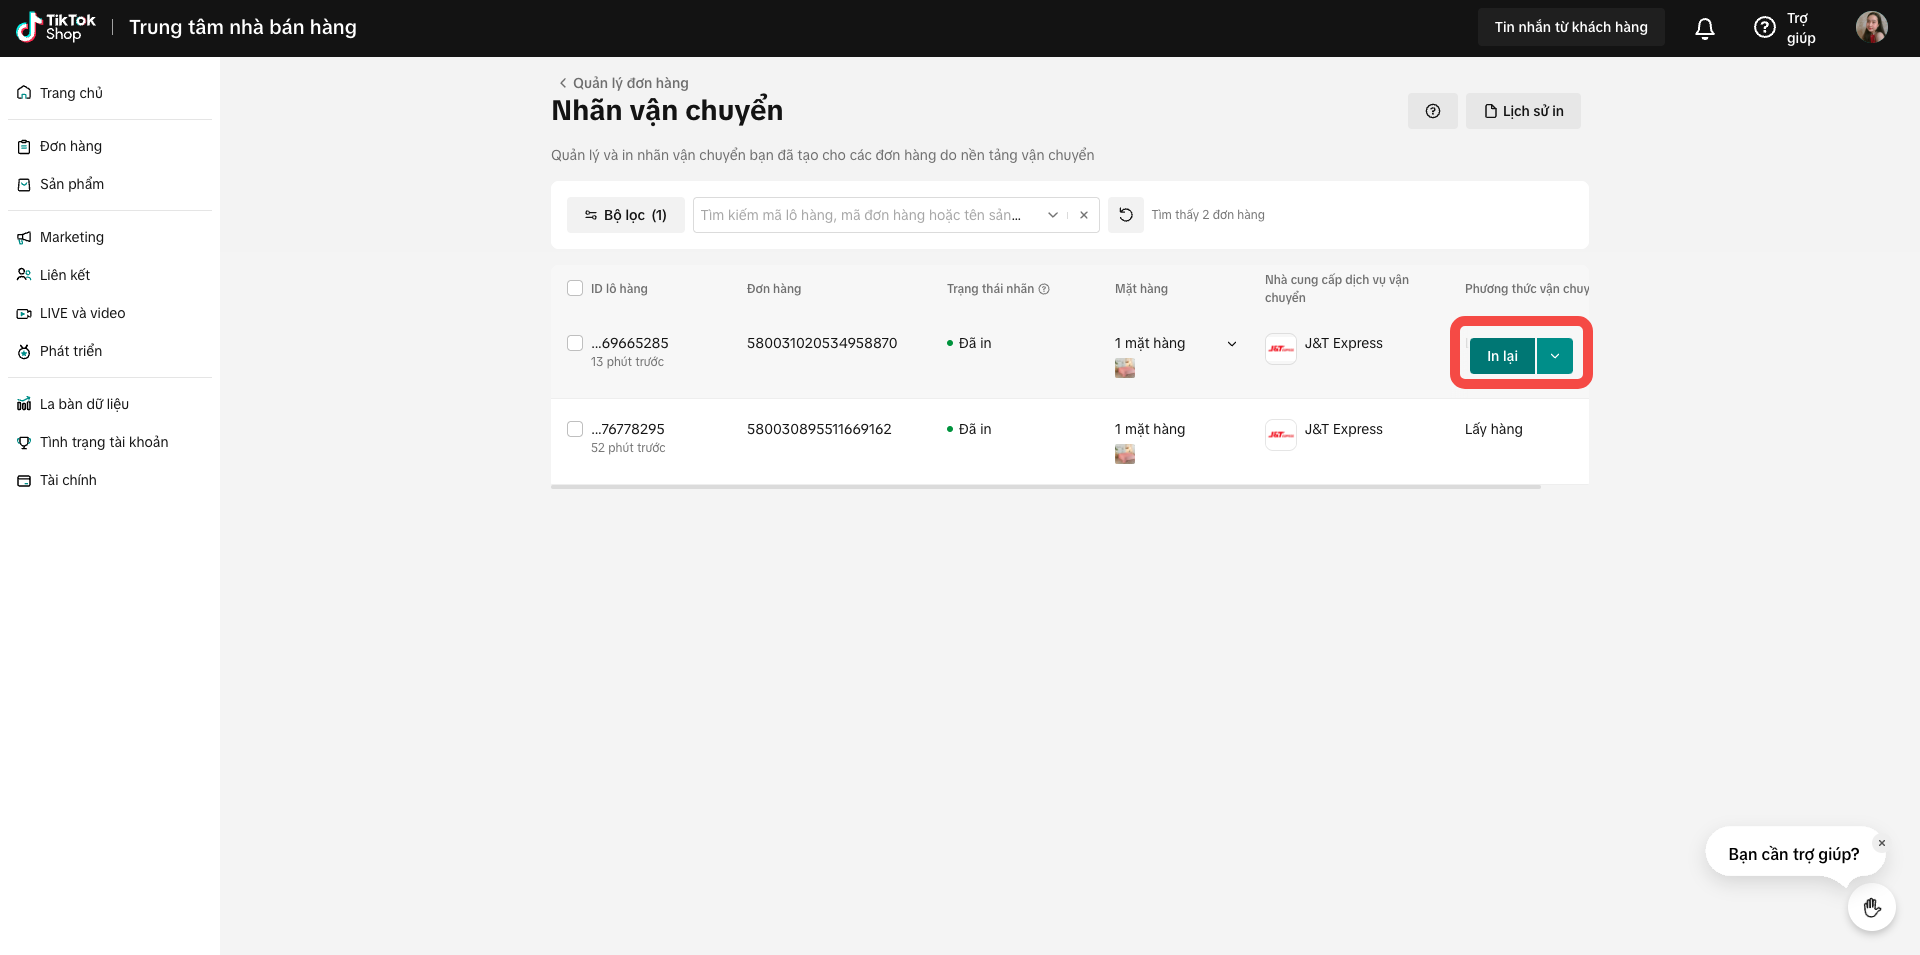Click the user profile avatar
Screen dimensions: 1920x955
point(1871,27)
